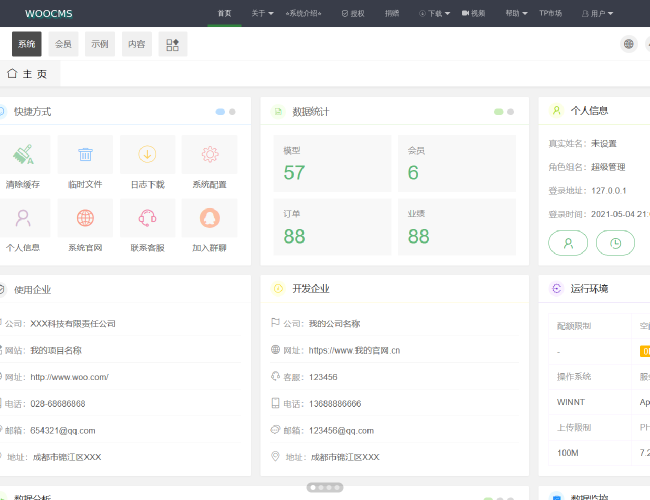Click the 系统官网 globe icon
Image resolution: width=650 pixels, height=500 pixels.
coord(85,218)
